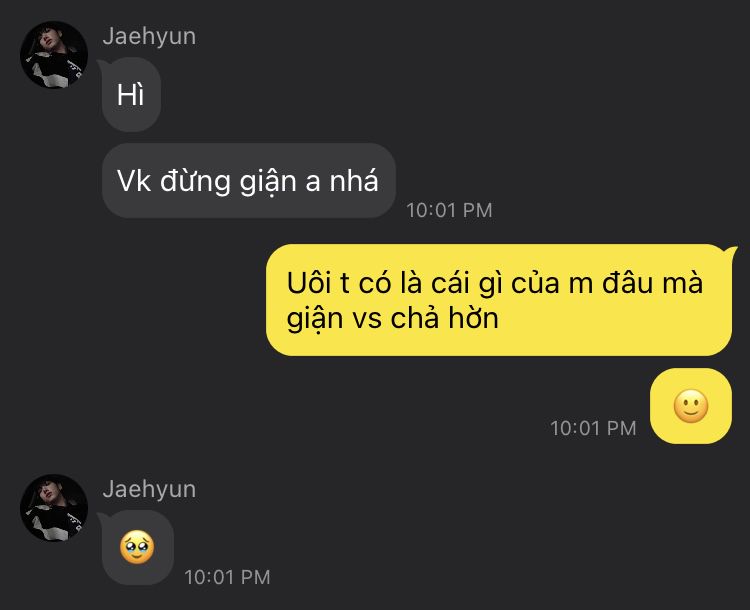Select the yellow "Uôi t có là" message

[x=499, y=300]
